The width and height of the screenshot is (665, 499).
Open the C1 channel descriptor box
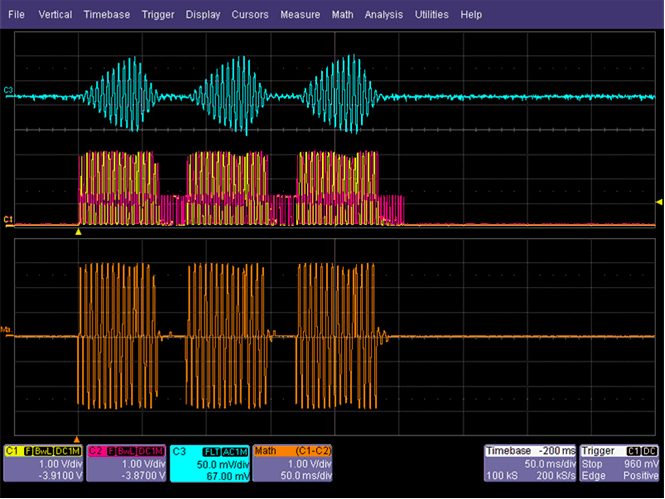(x=44, y=463)
